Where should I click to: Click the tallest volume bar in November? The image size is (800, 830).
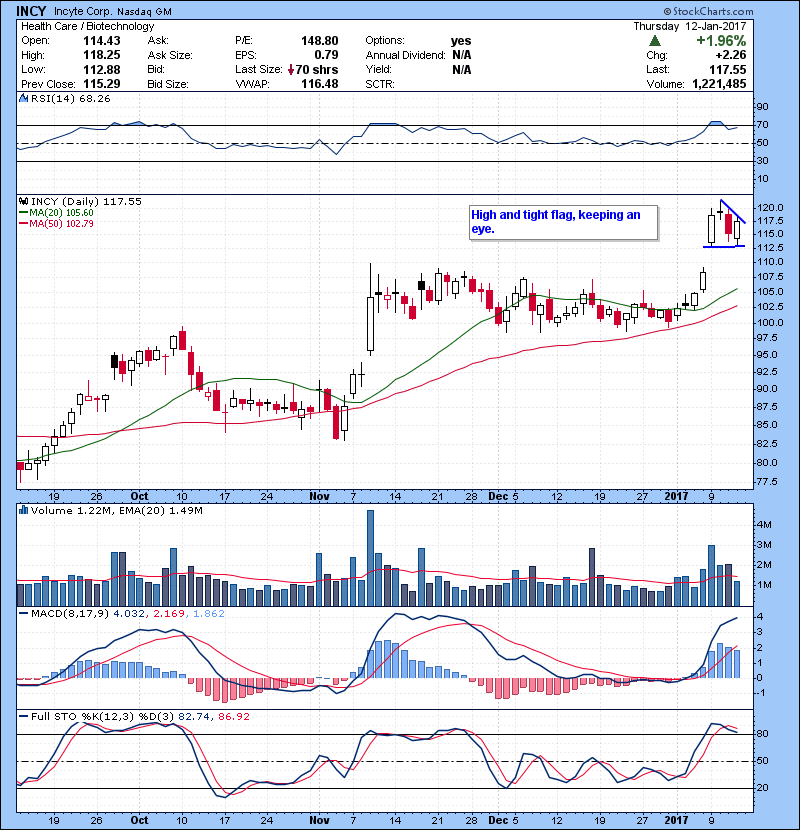pyautogui.click(x=371, y=558)
